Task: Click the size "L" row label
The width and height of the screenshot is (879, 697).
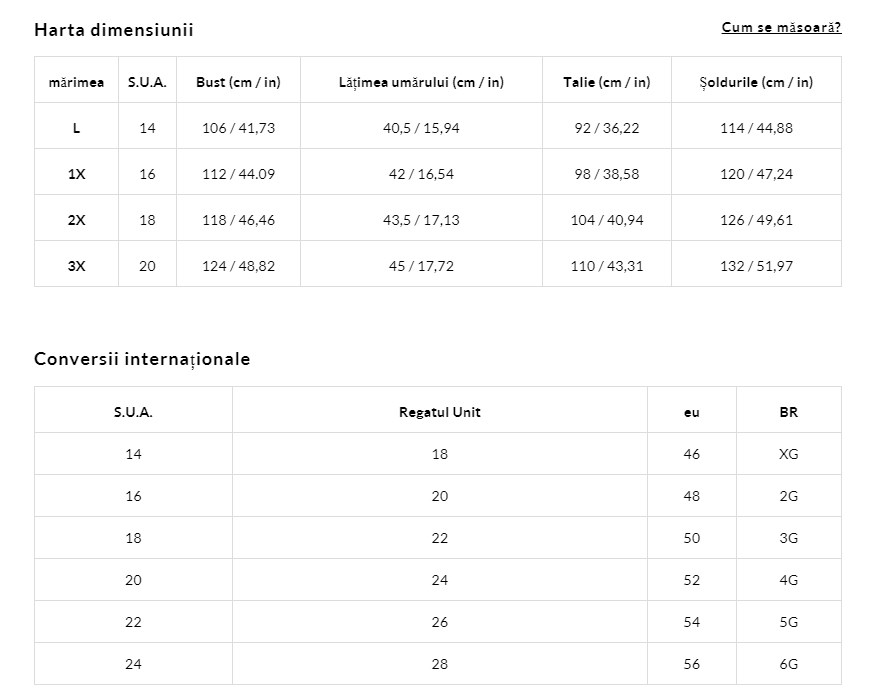Action: tap(76, 128)
